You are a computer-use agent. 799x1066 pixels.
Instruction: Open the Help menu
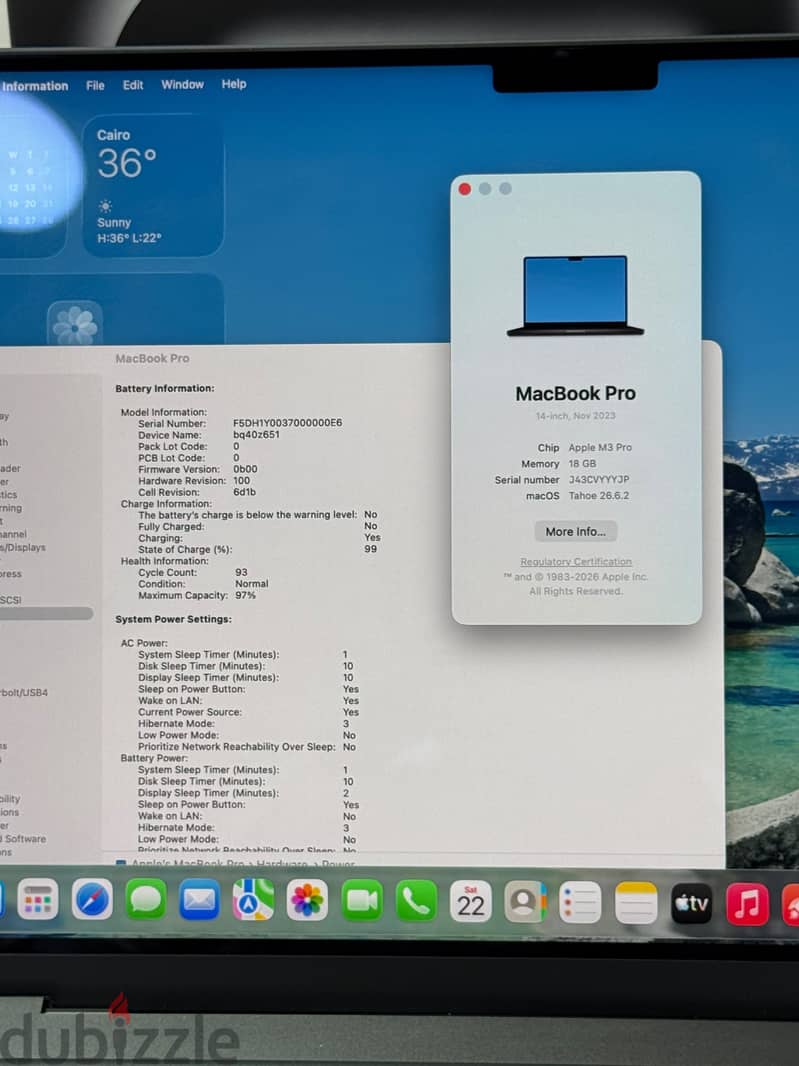click(x=234, y=84)
